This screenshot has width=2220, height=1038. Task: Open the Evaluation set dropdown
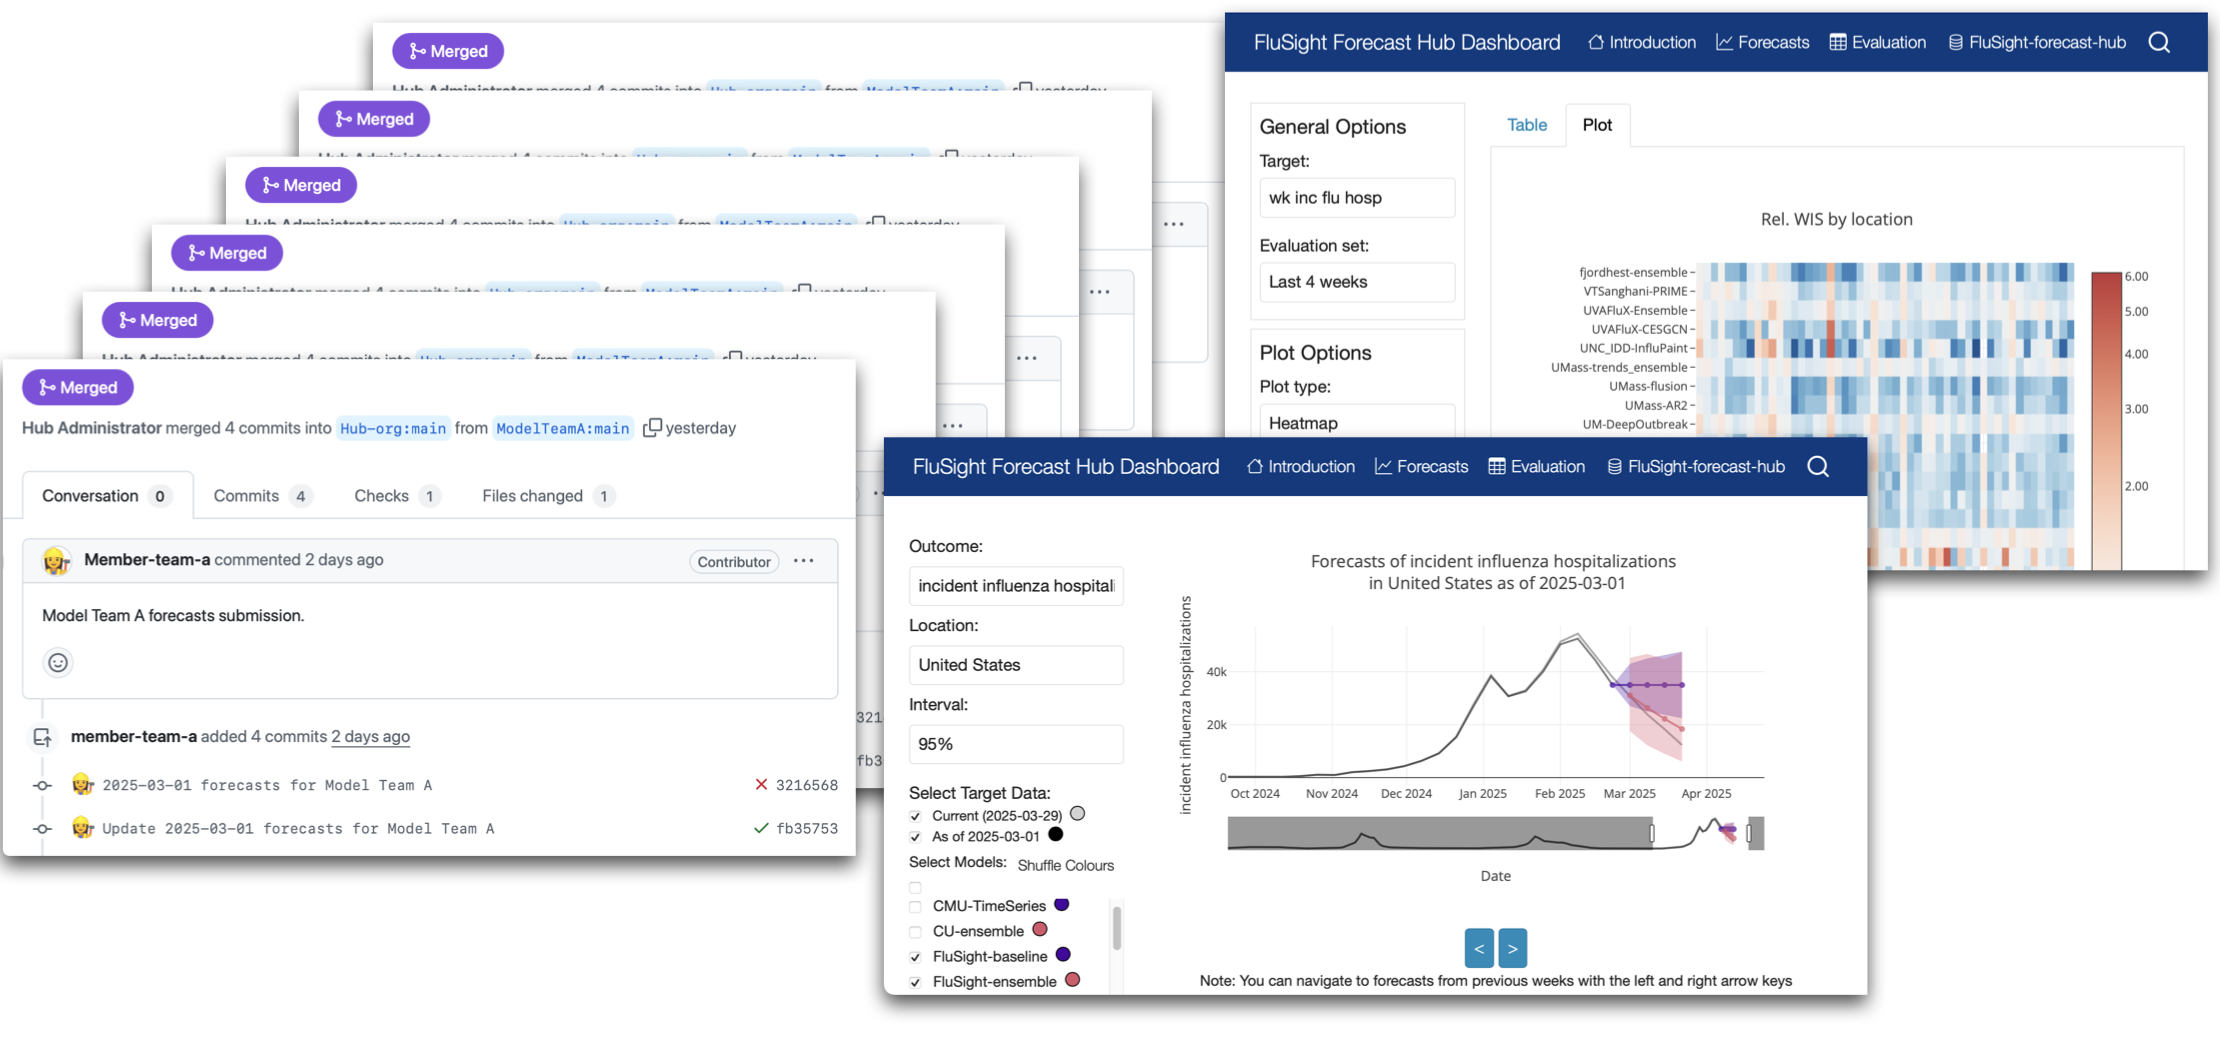tap(1357, 282)
